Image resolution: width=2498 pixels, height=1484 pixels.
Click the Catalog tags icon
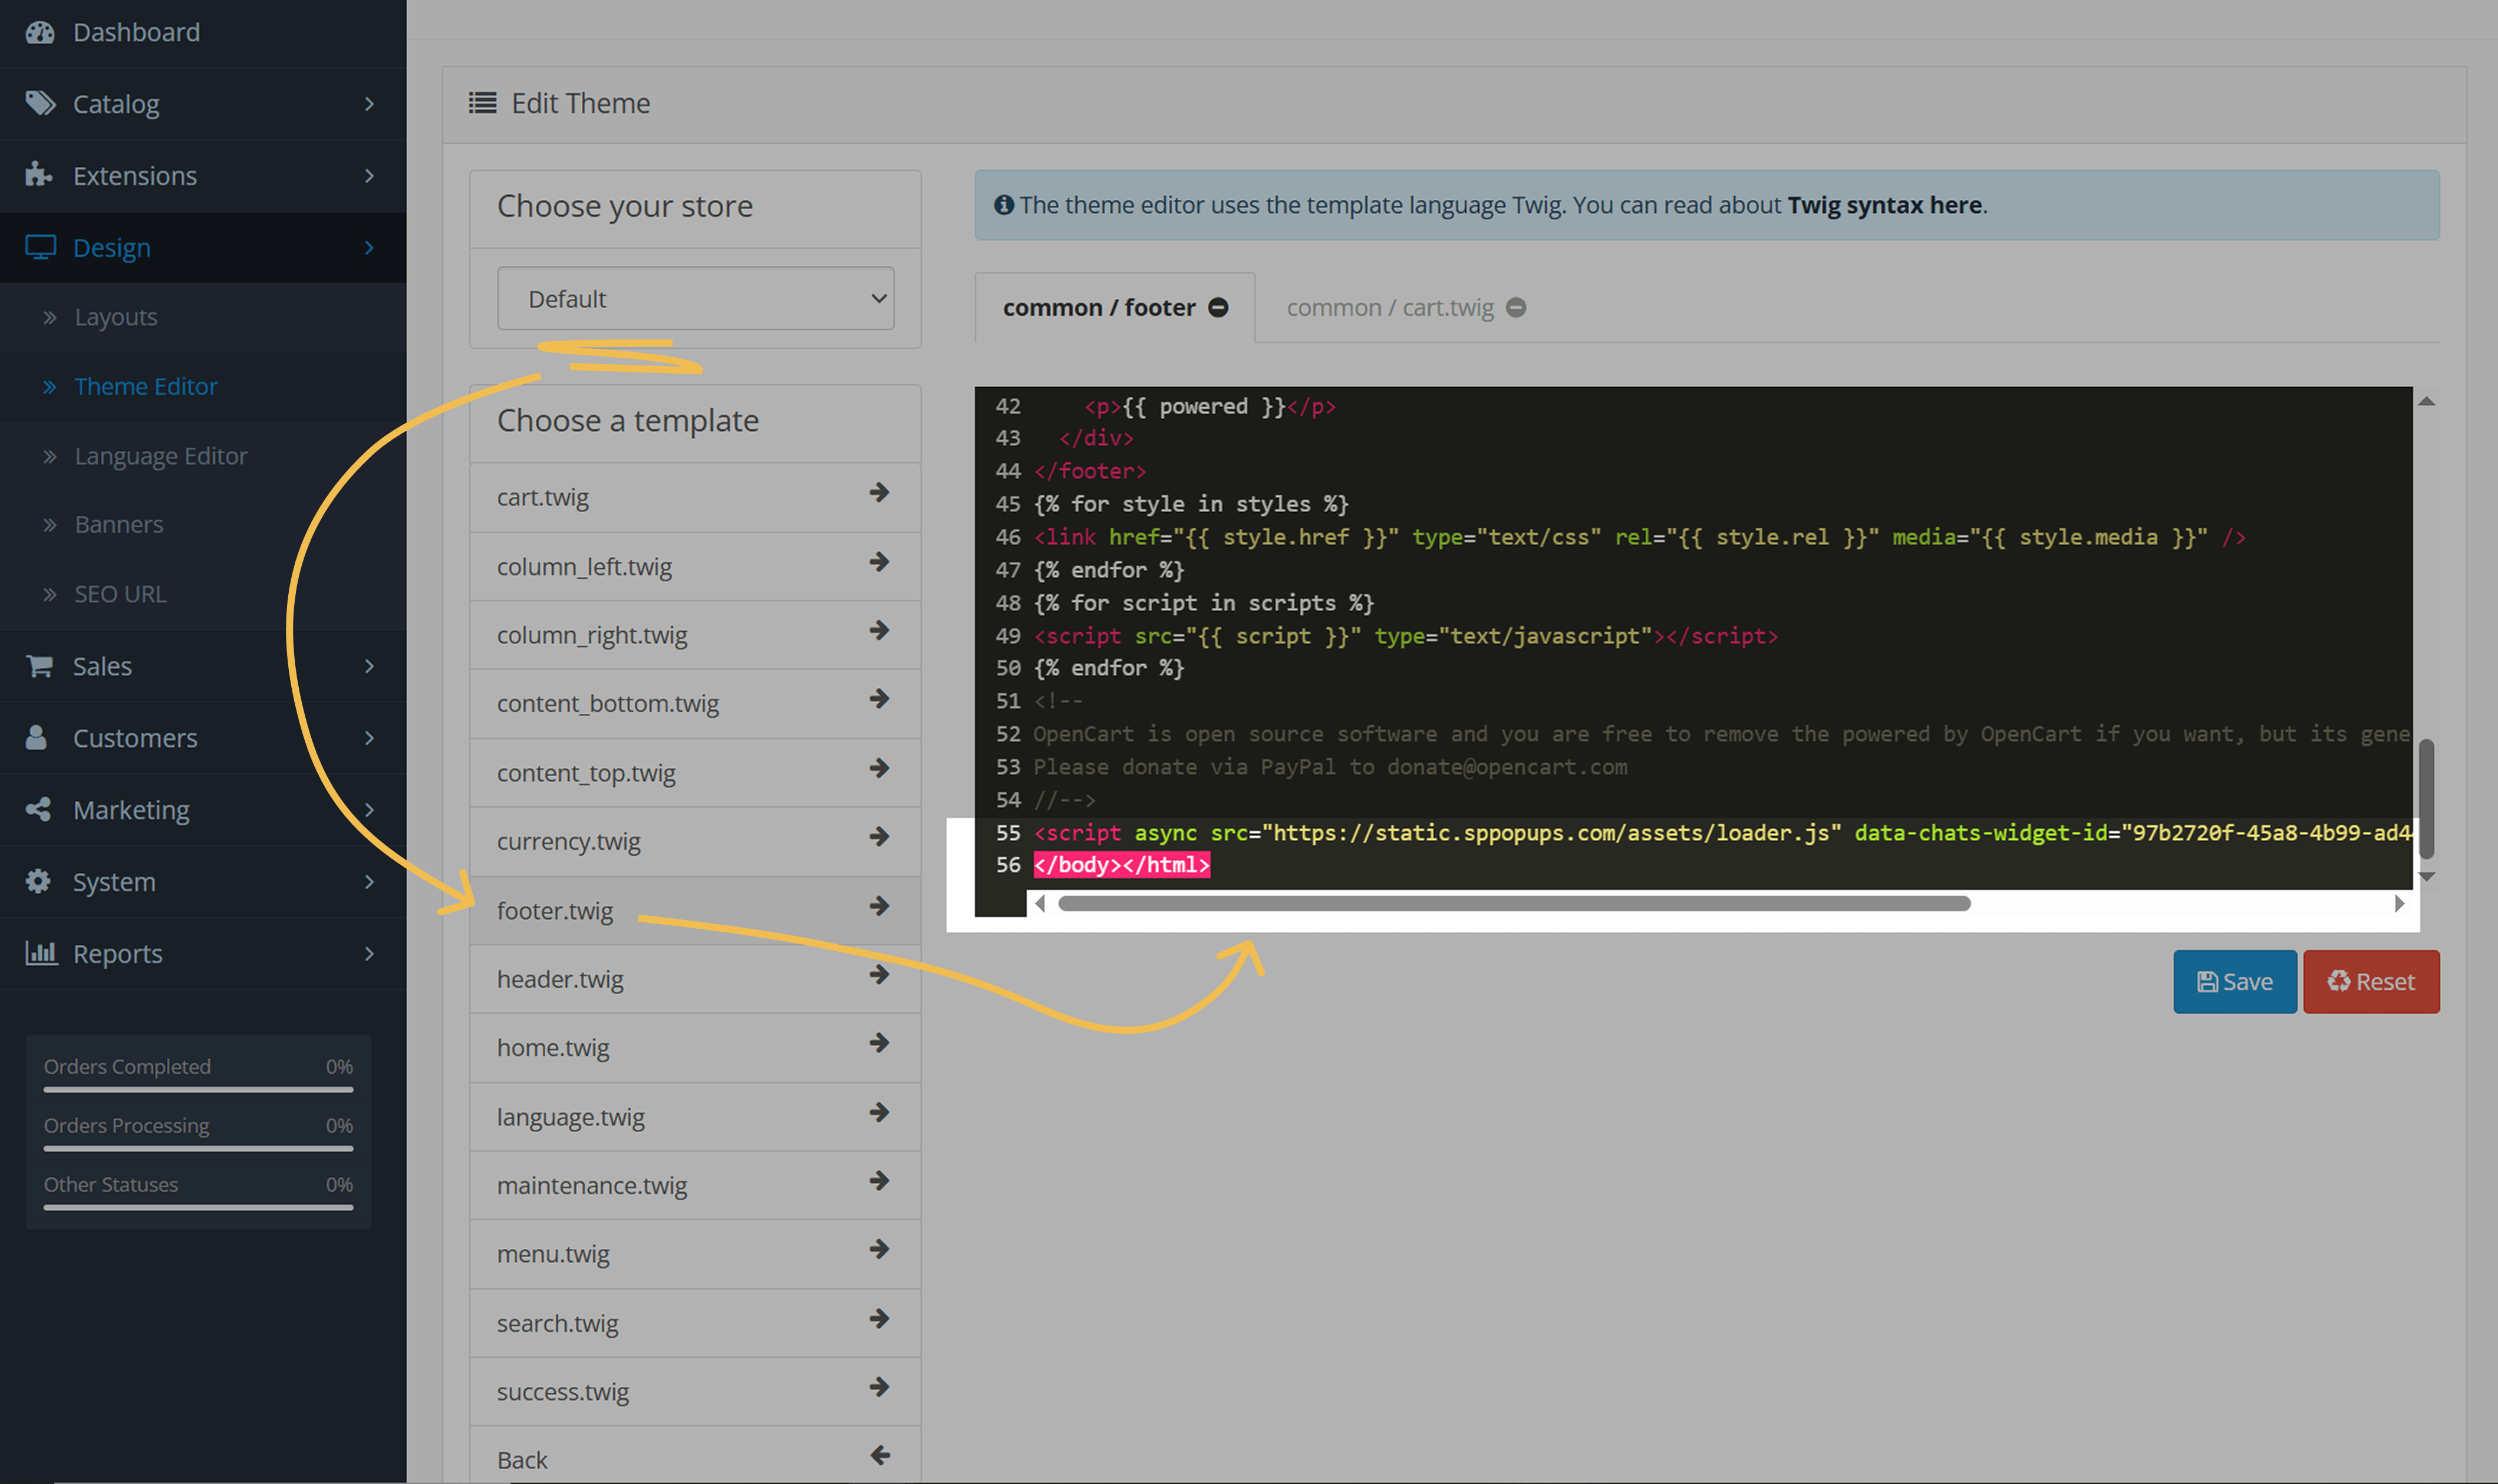click(x=40, y=103)
